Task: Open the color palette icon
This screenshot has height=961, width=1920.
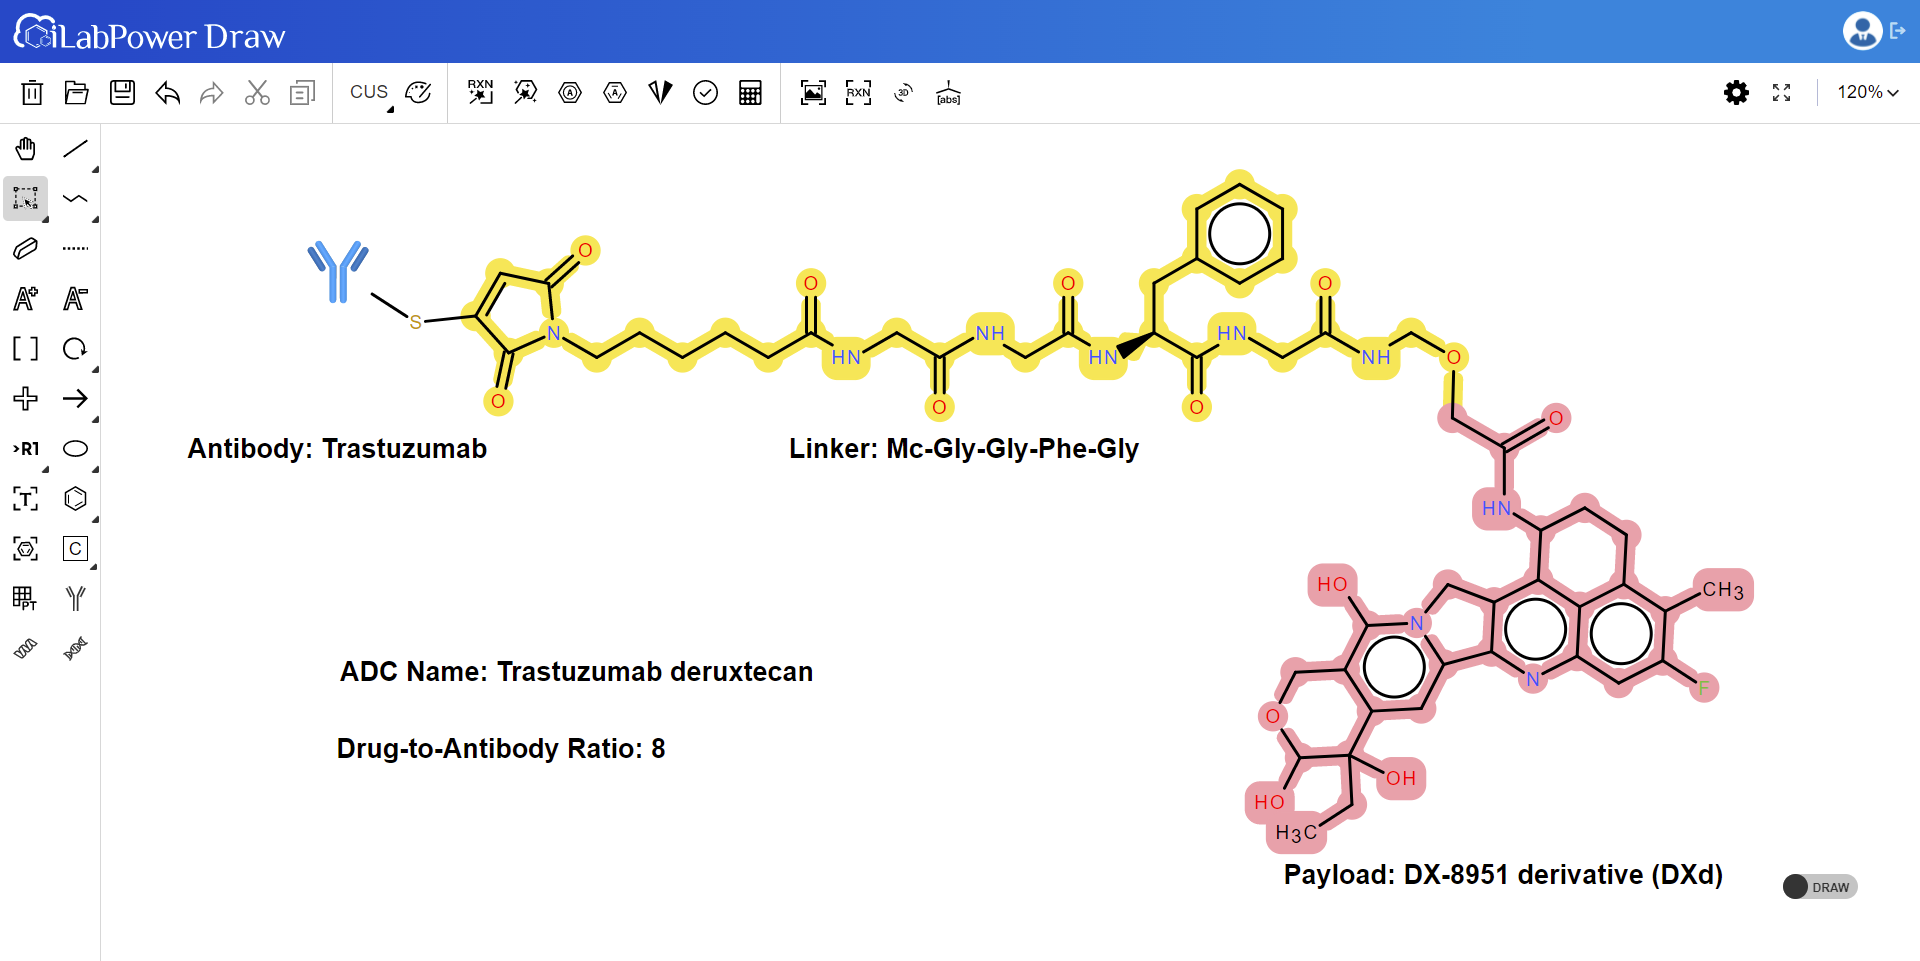Action: pyautogui.click(x=418, y=93)
